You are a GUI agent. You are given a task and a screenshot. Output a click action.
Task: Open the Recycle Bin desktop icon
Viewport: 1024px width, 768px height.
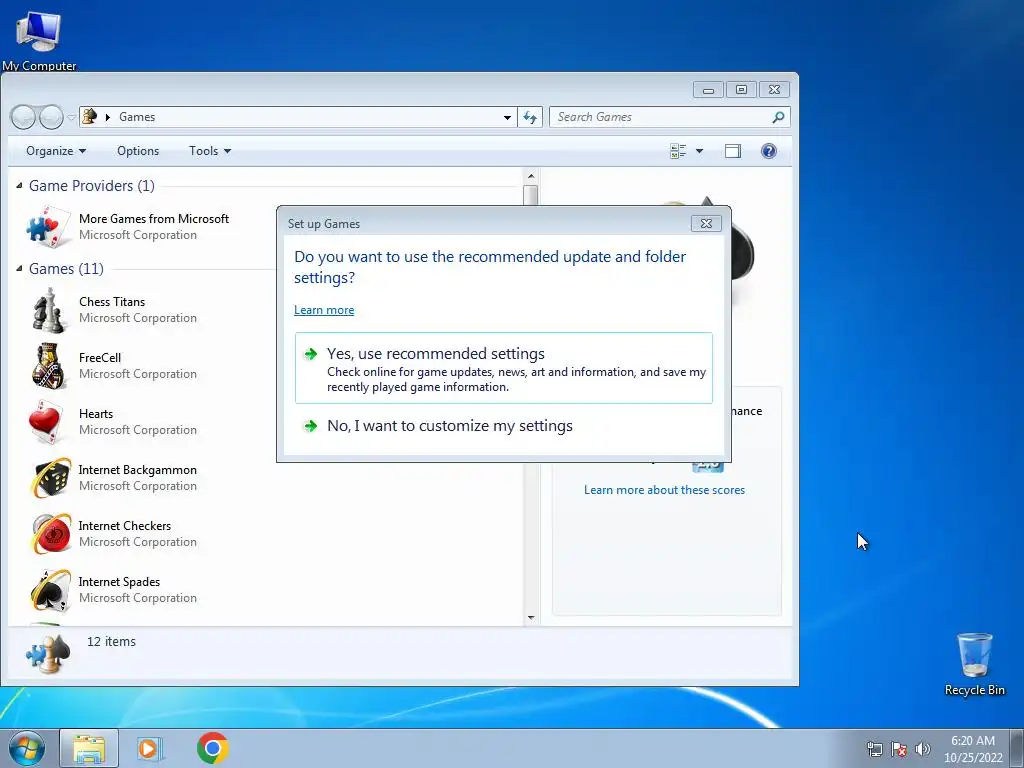tap(974, 664)
